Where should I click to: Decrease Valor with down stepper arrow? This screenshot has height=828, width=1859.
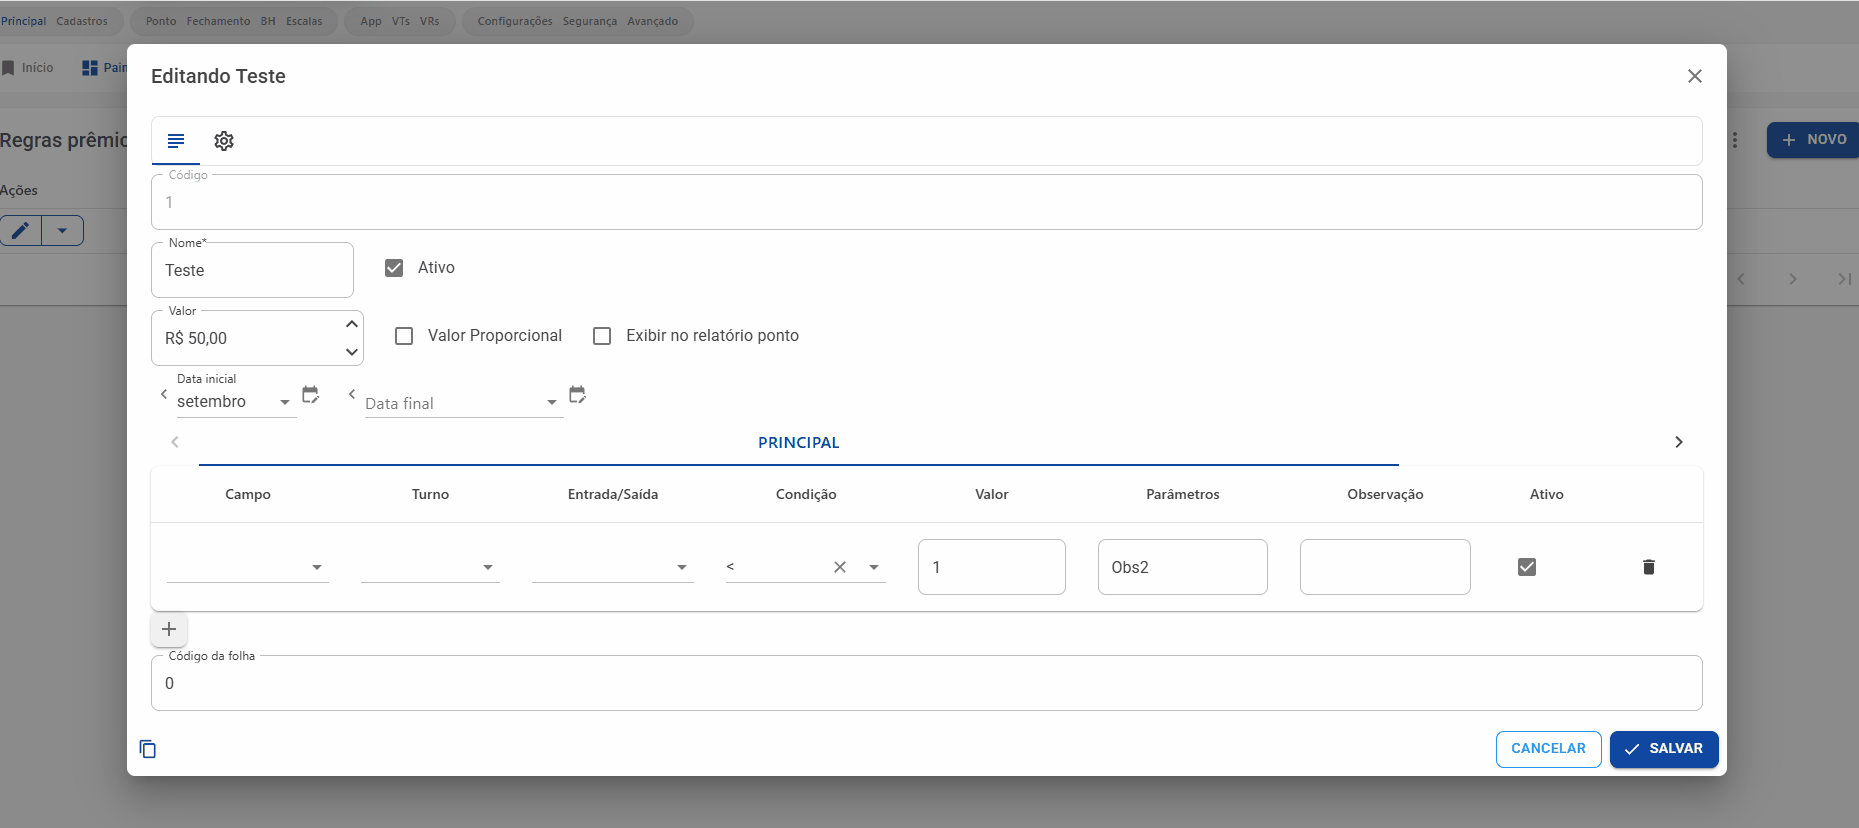click(x=352, y=352)
